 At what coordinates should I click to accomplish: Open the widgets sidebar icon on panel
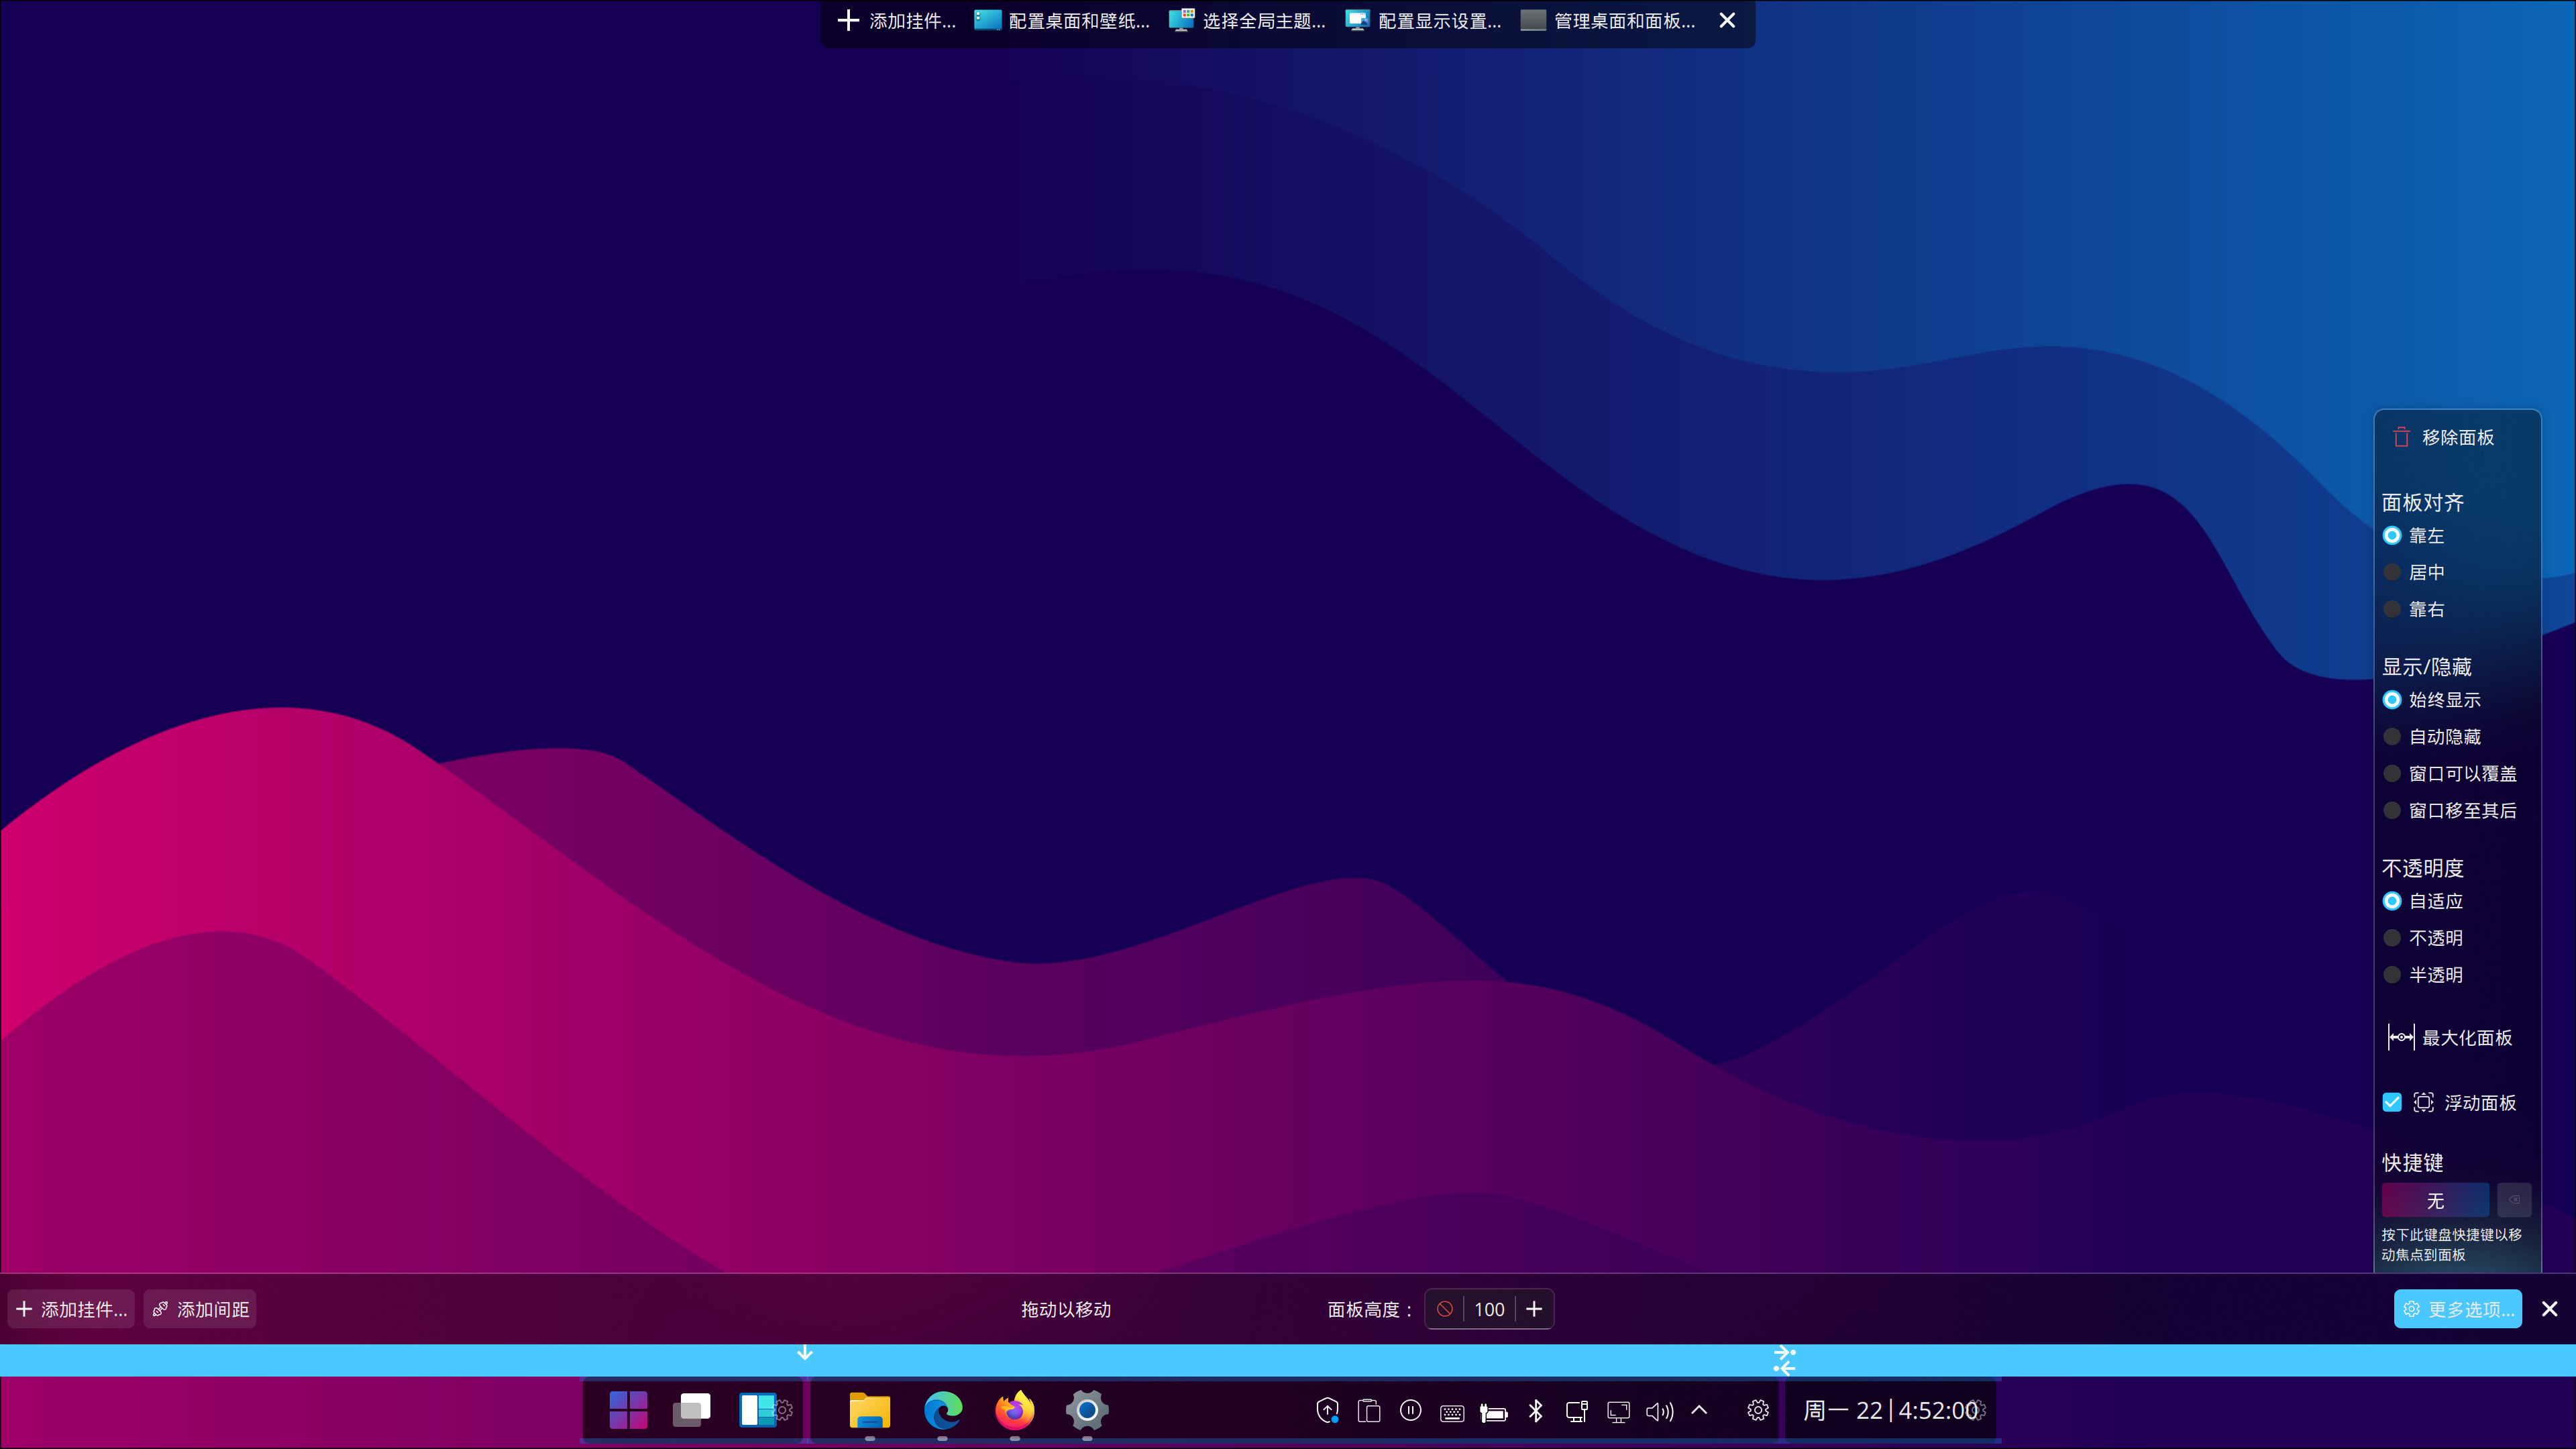(757, 1410)
